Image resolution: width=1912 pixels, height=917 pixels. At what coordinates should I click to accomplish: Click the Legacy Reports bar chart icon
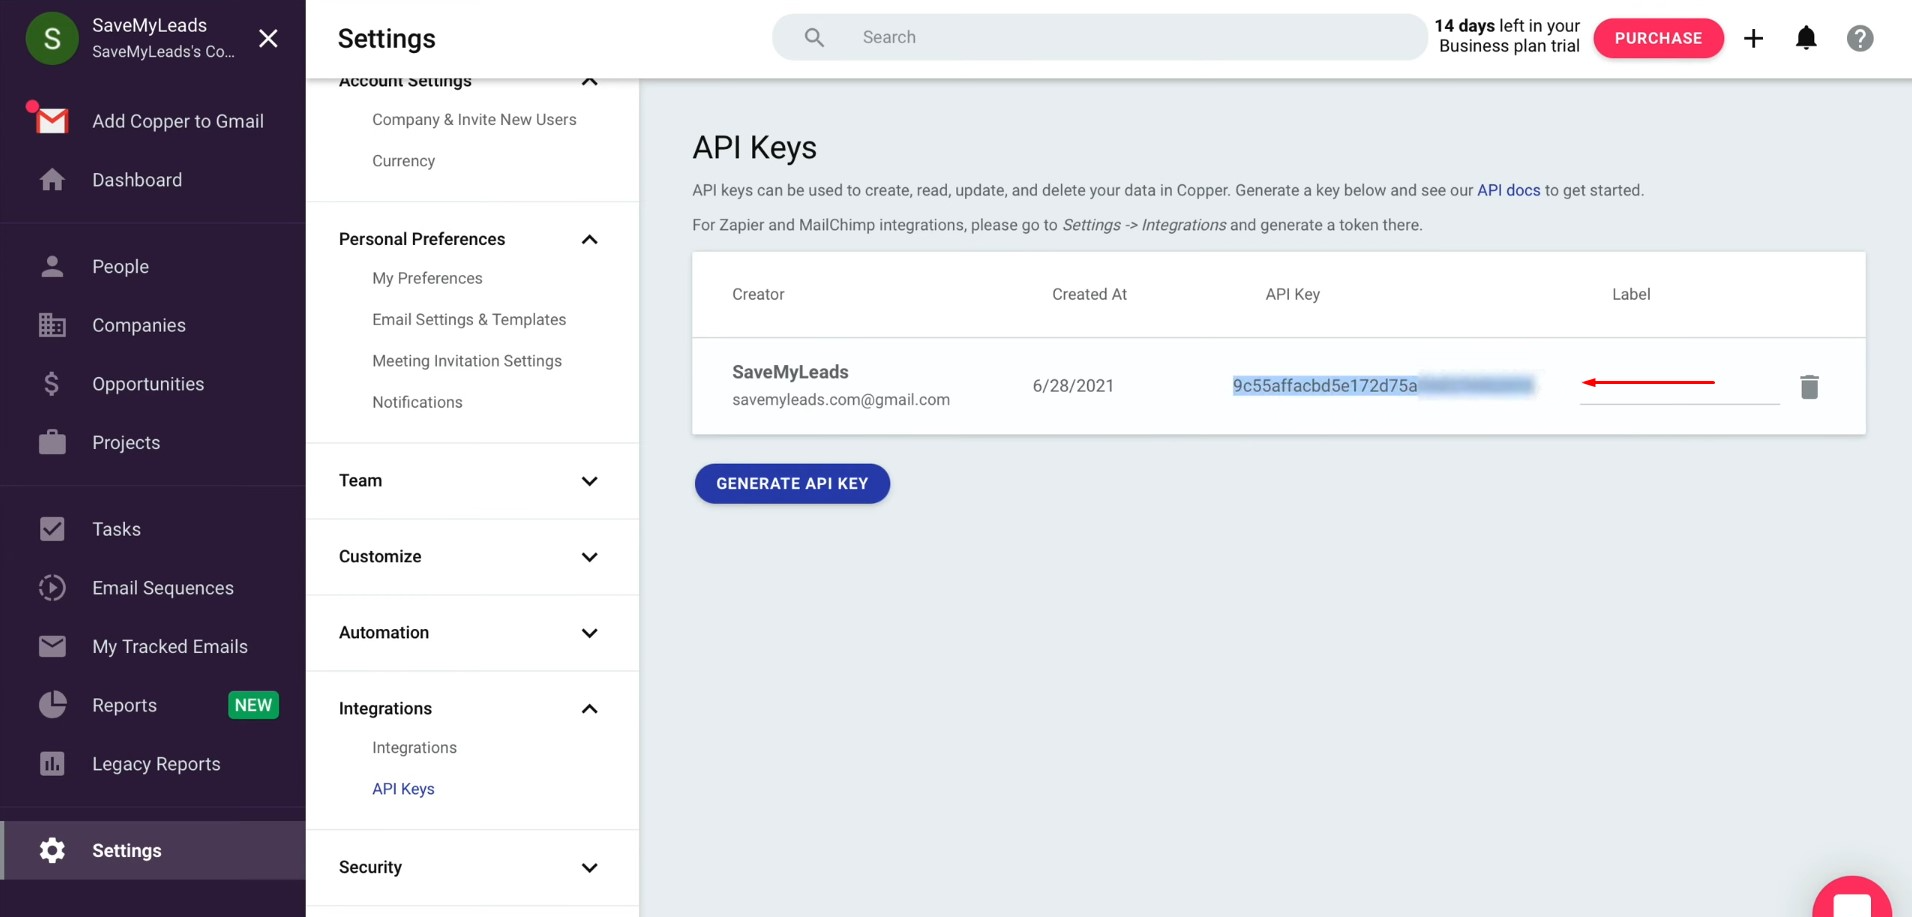click(x=52, y=764)
